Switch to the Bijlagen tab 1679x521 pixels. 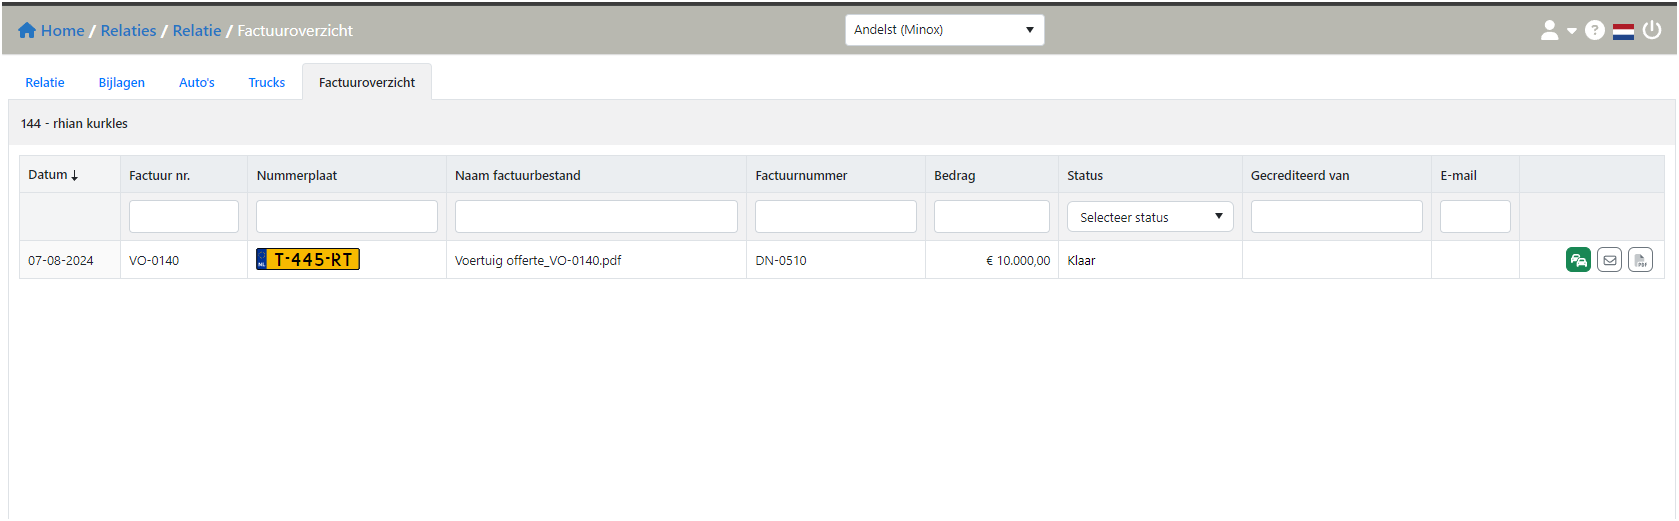point(121,82)
